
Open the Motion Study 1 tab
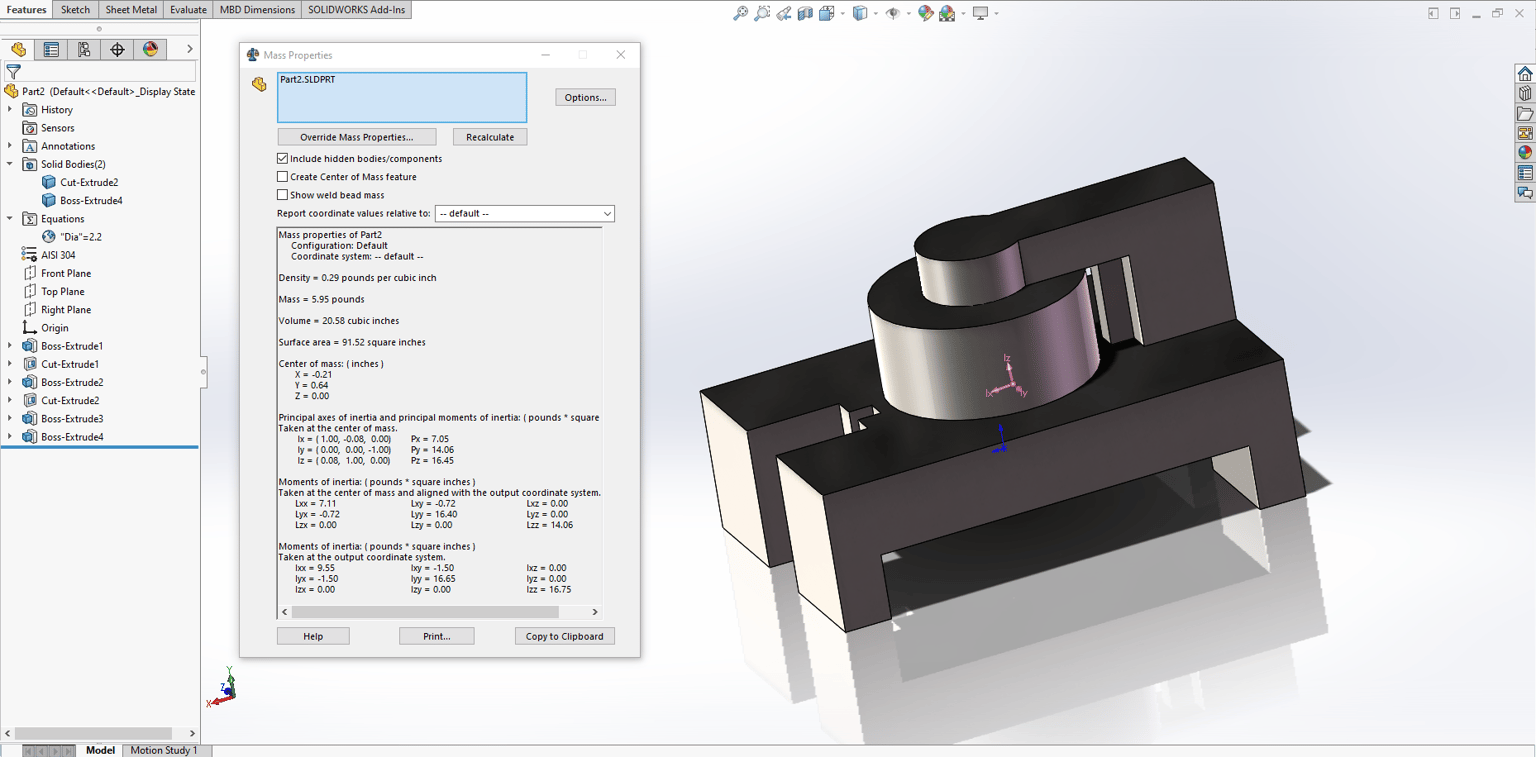click(164, 750)
